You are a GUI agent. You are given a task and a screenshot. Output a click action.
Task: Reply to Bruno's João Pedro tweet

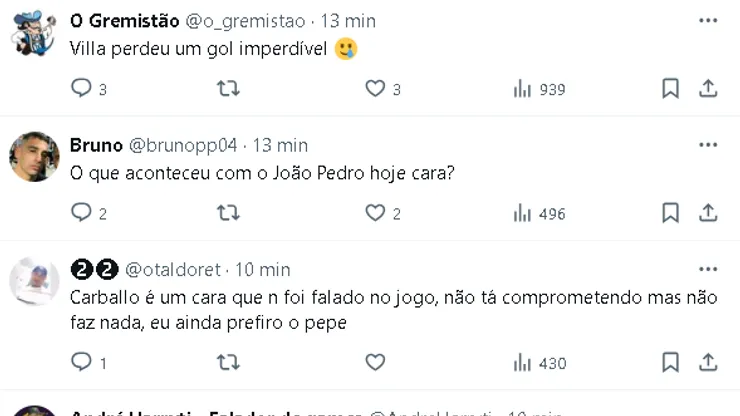point(82,213)
